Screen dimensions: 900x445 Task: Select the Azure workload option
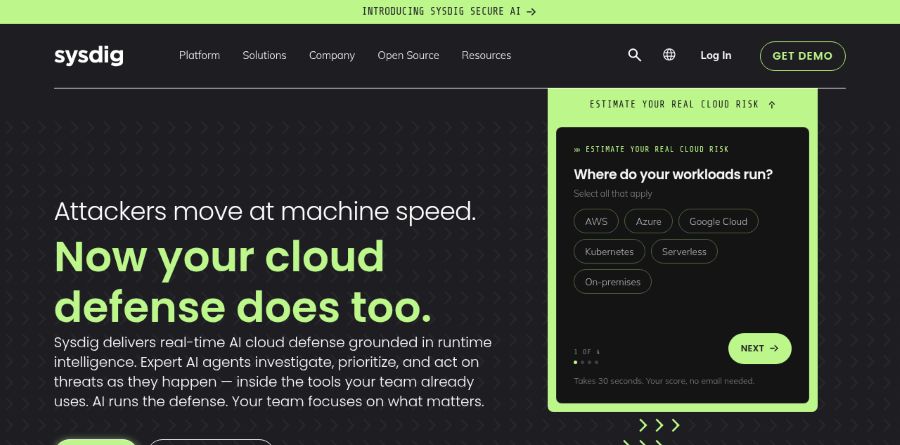648,221
